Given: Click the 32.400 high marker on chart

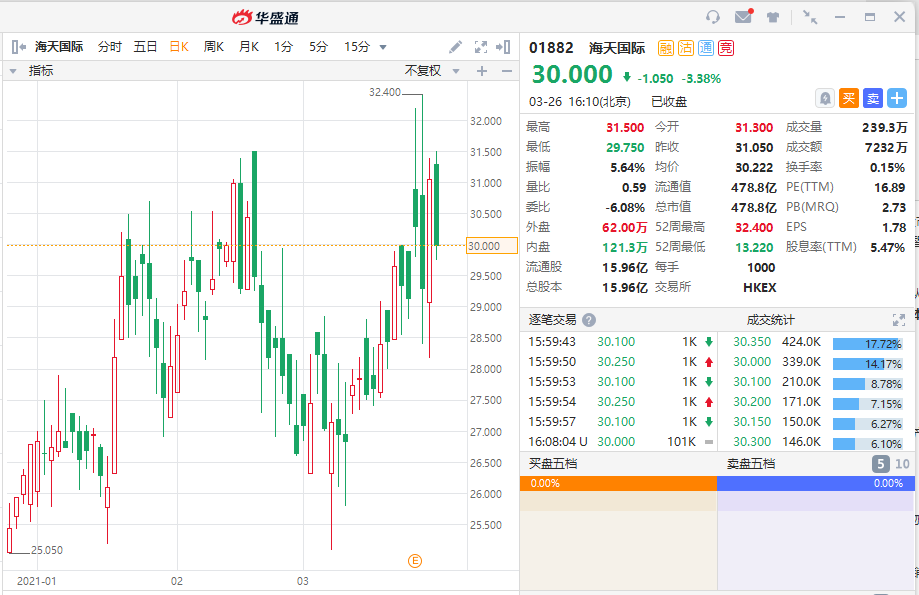Looking at the screenshot, I should [385, 92].
